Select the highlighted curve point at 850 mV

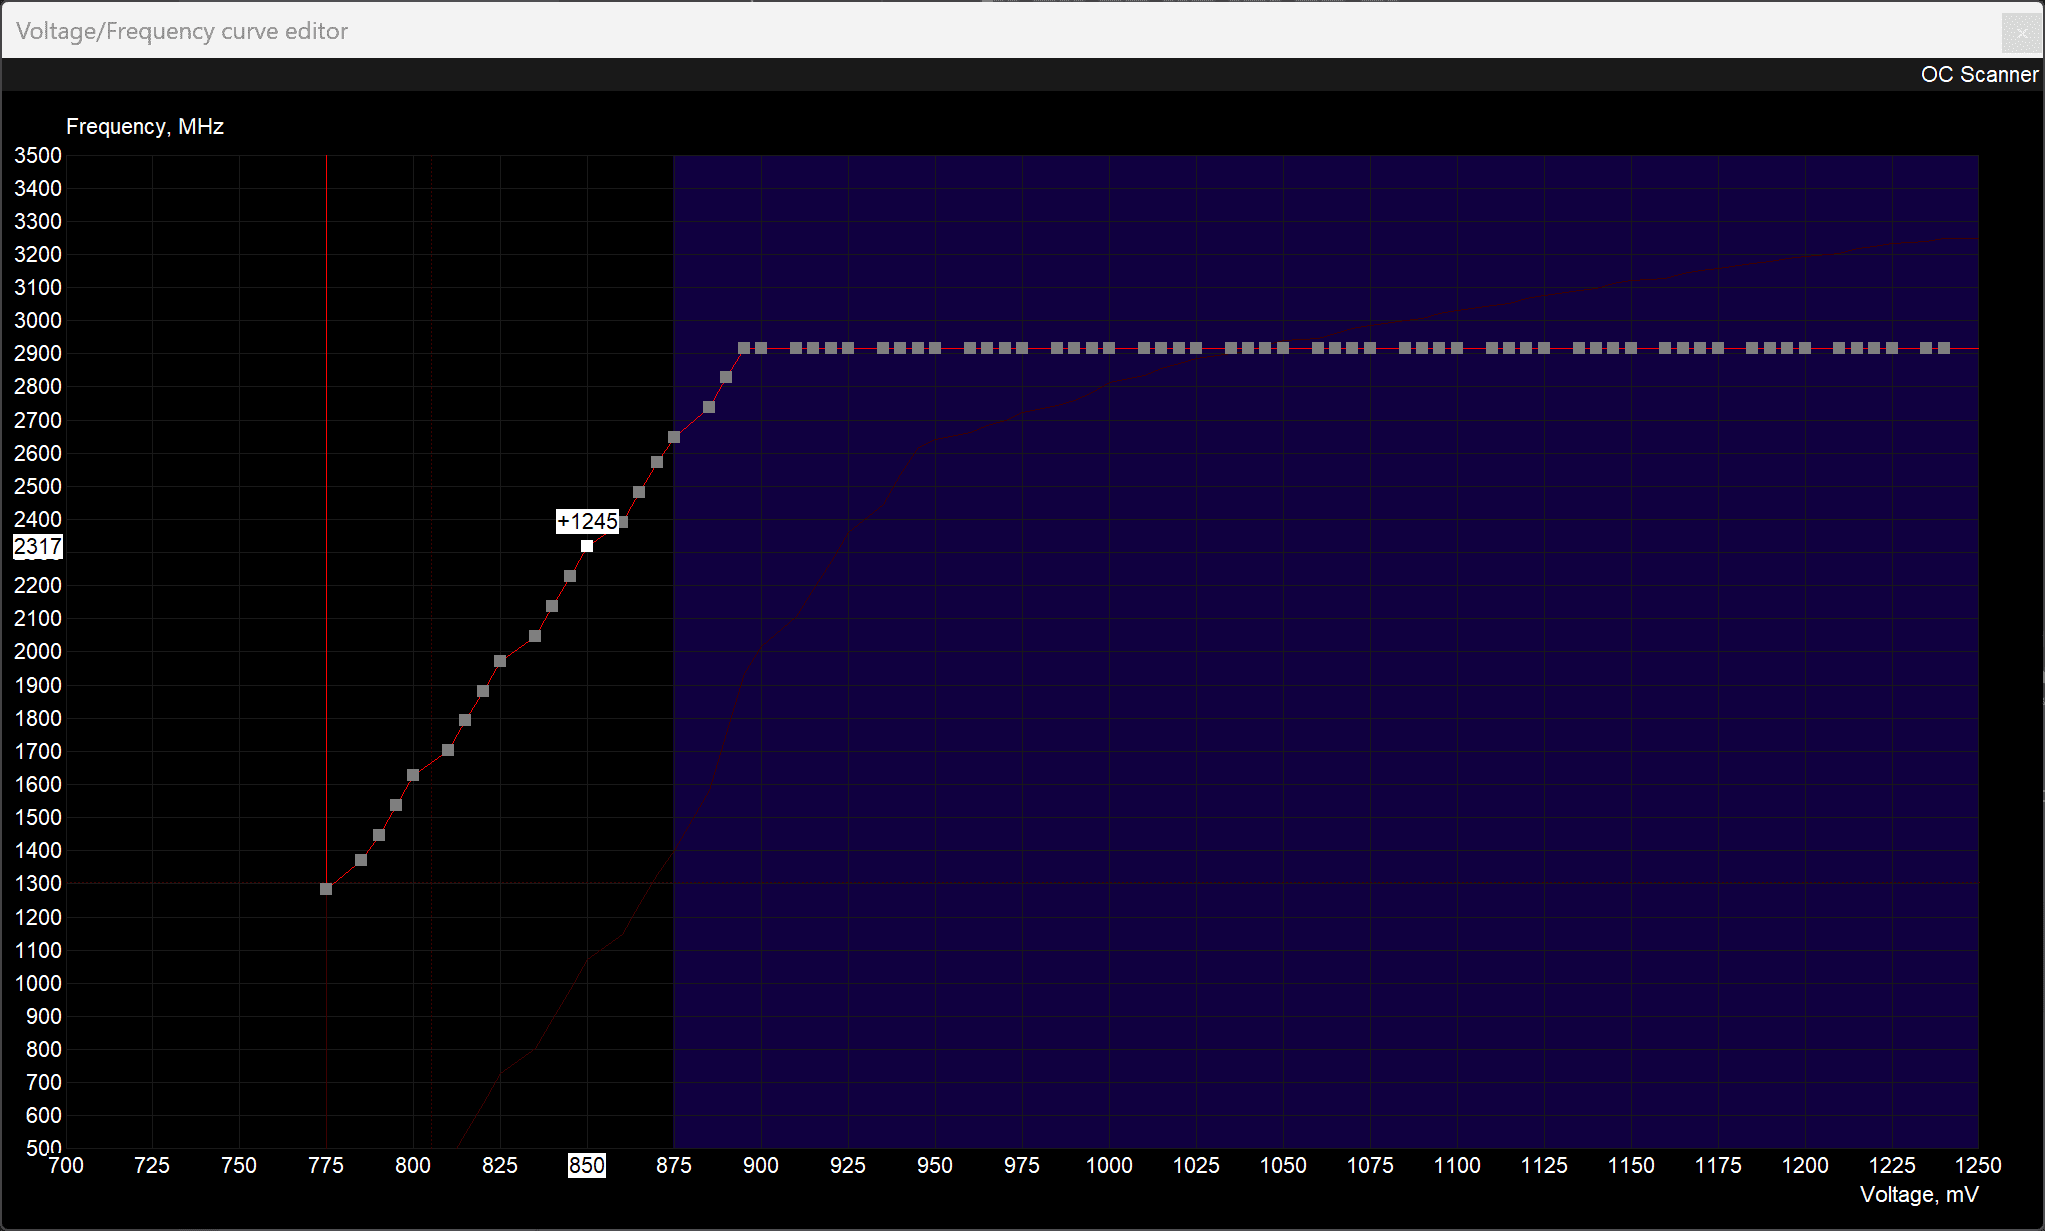(x=587, y=546)
